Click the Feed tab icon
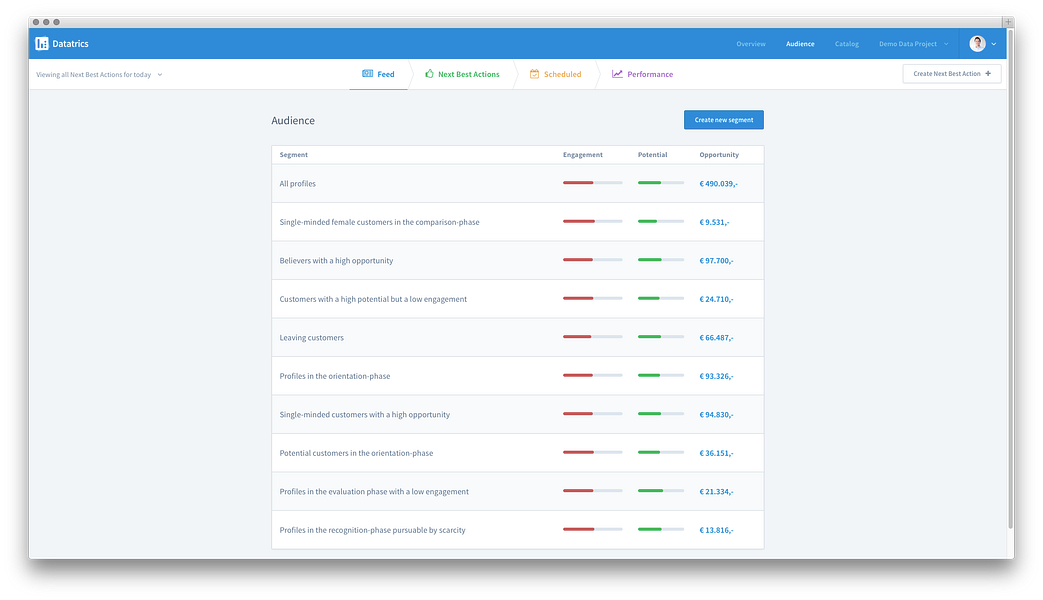This screenshot has height=600, width=1043. [367, 74]
